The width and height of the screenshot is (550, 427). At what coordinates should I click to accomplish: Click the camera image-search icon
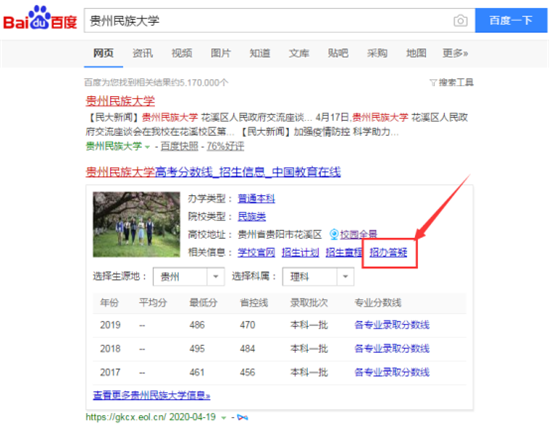point(460,21)
